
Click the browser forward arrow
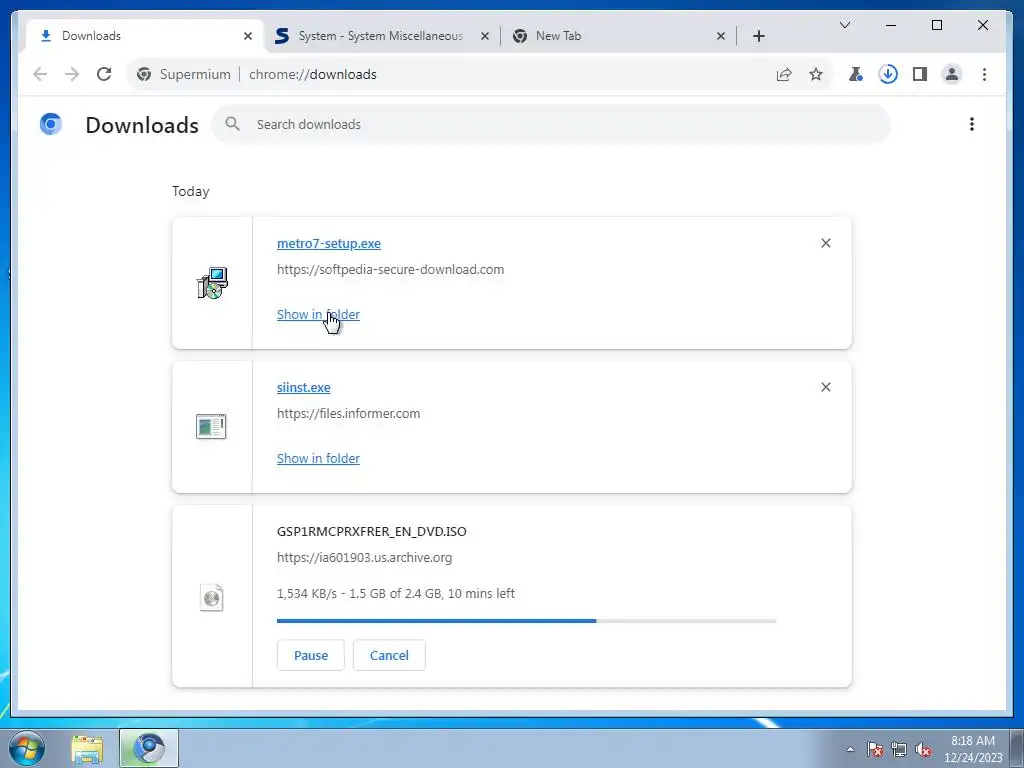pos(72,74)
